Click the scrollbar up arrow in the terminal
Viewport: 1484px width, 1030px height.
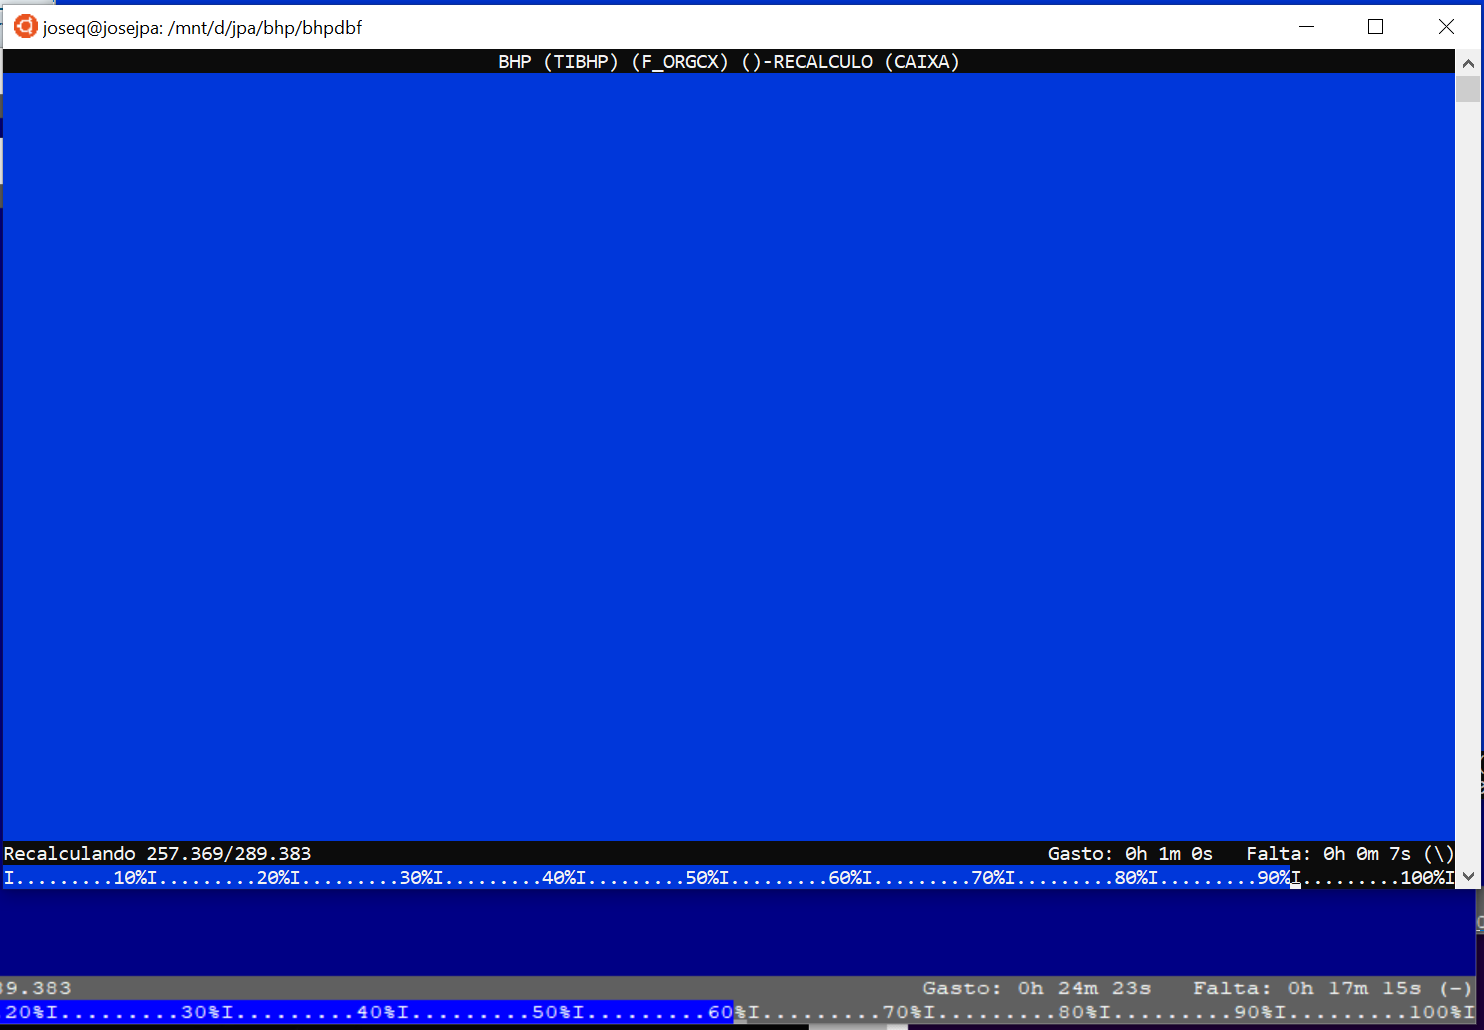(x=1468, y=63)
